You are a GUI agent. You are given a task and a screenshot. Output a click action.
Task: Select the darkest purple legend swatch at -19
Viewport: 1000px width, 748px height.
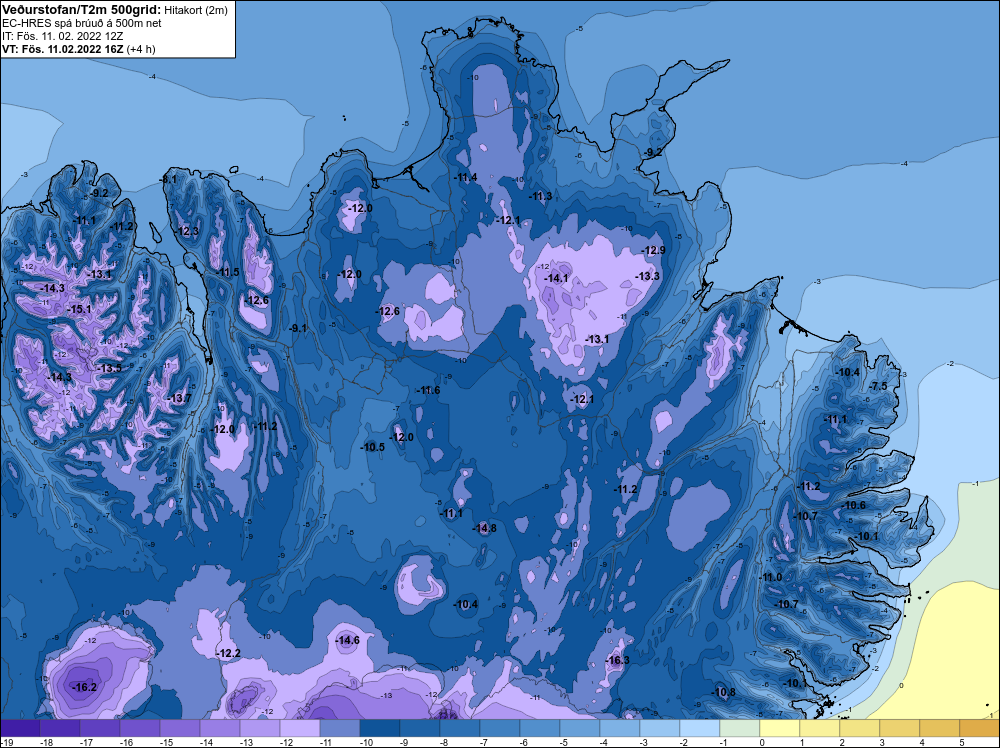click(20, 728)
